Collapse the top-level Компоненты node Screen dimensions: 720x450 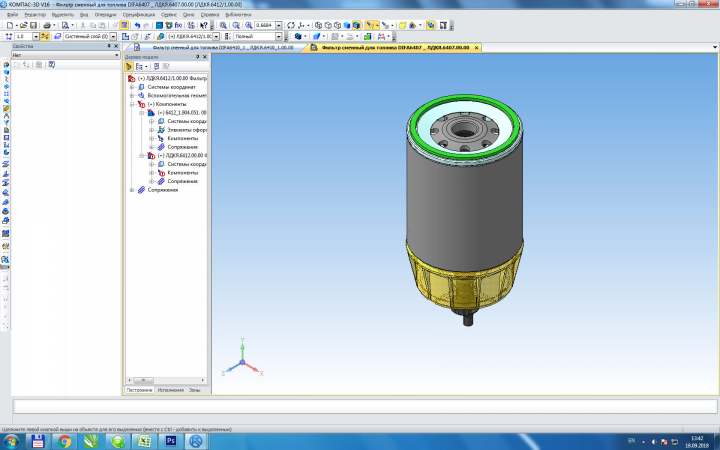click(132, 104)
